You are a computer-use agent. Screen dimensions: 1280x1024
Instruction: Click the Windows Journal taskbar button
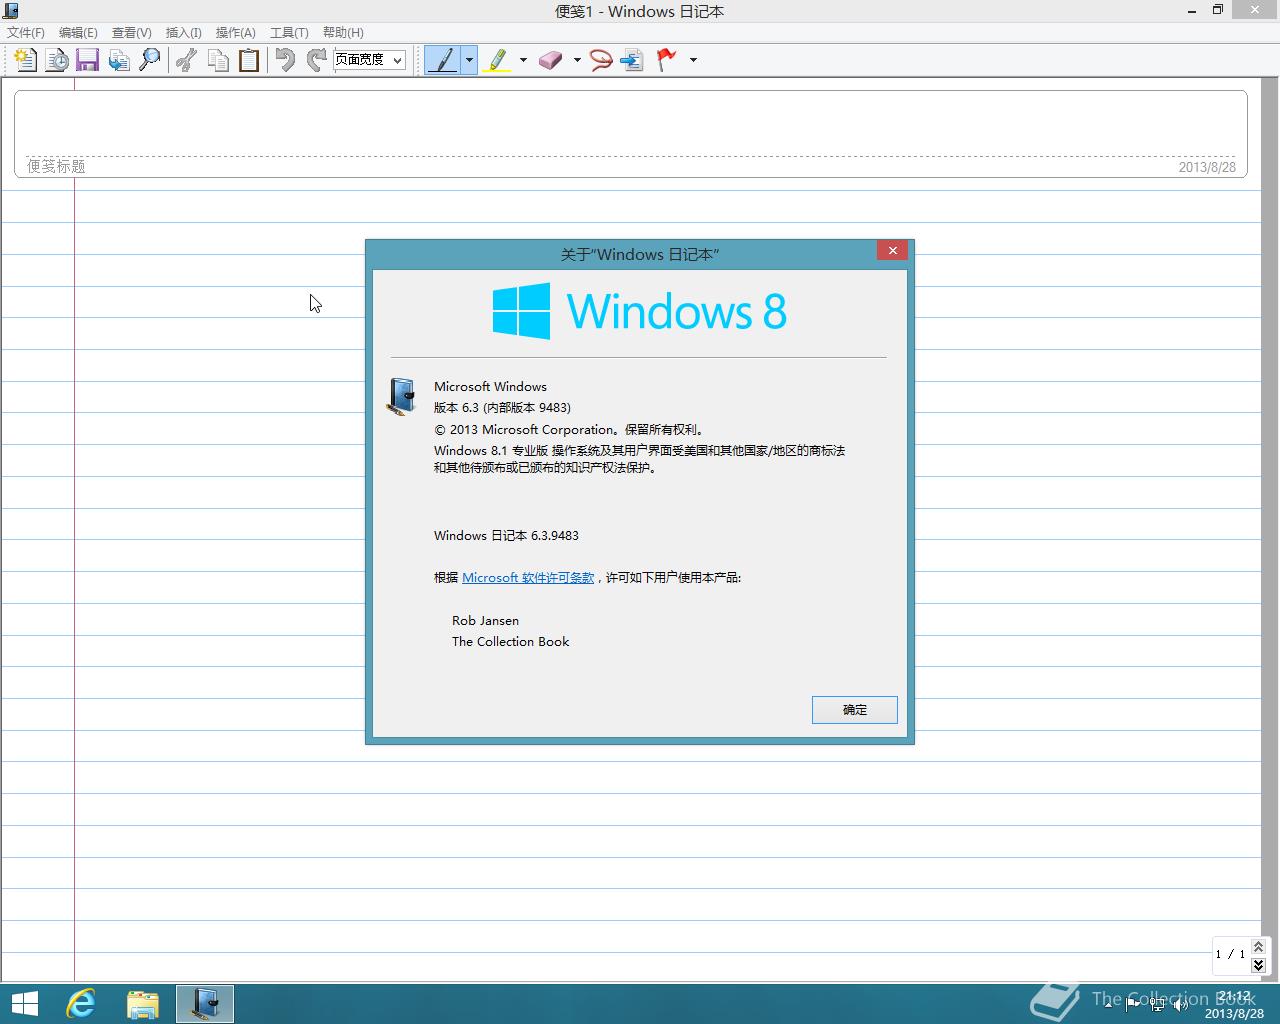tap(205, 1004)
